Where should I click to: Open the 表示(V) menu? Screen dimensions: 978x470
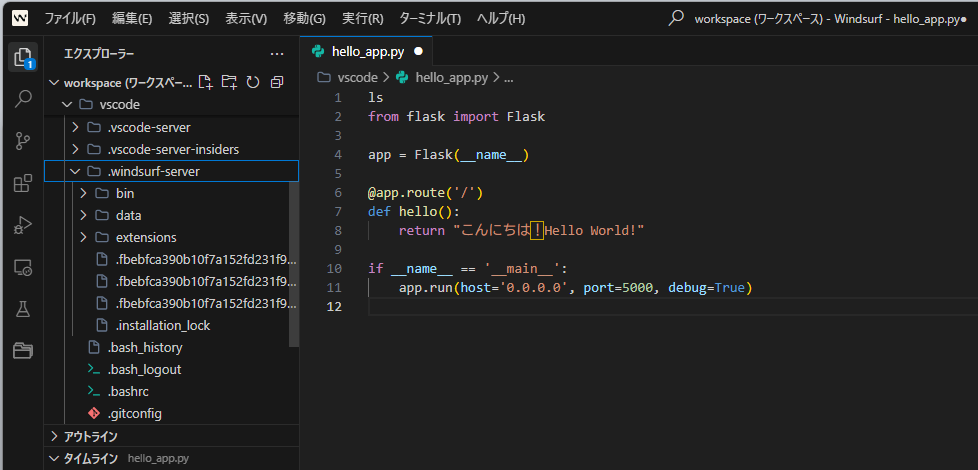246,19
